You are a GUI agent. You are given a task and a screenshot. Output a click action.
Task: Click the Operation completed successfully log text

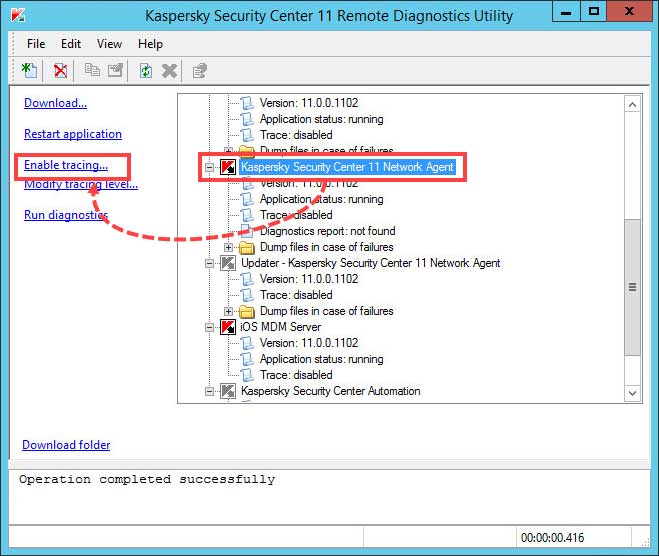coord(147,480)
